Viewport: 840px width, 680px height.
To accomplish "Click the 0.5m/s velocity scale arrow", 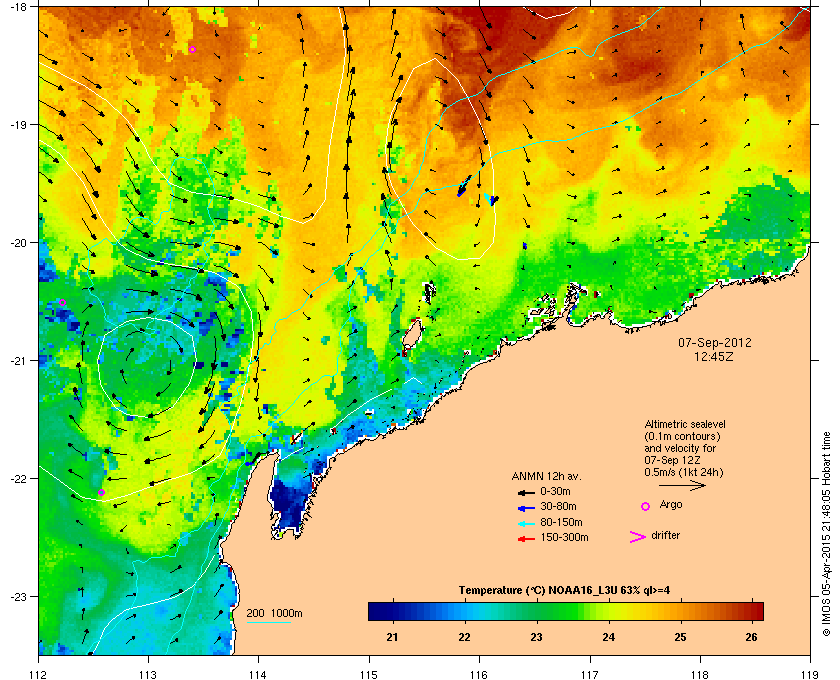I will click(682, 486).
